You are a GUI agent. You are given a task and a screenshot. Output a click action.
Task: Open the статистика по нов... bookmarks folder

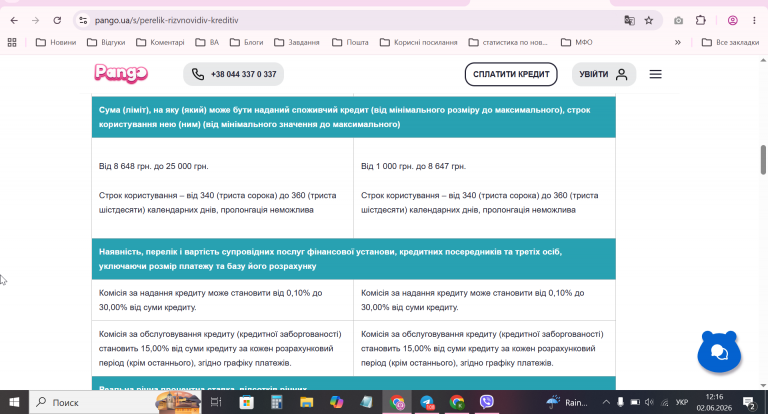coord(508,43)
